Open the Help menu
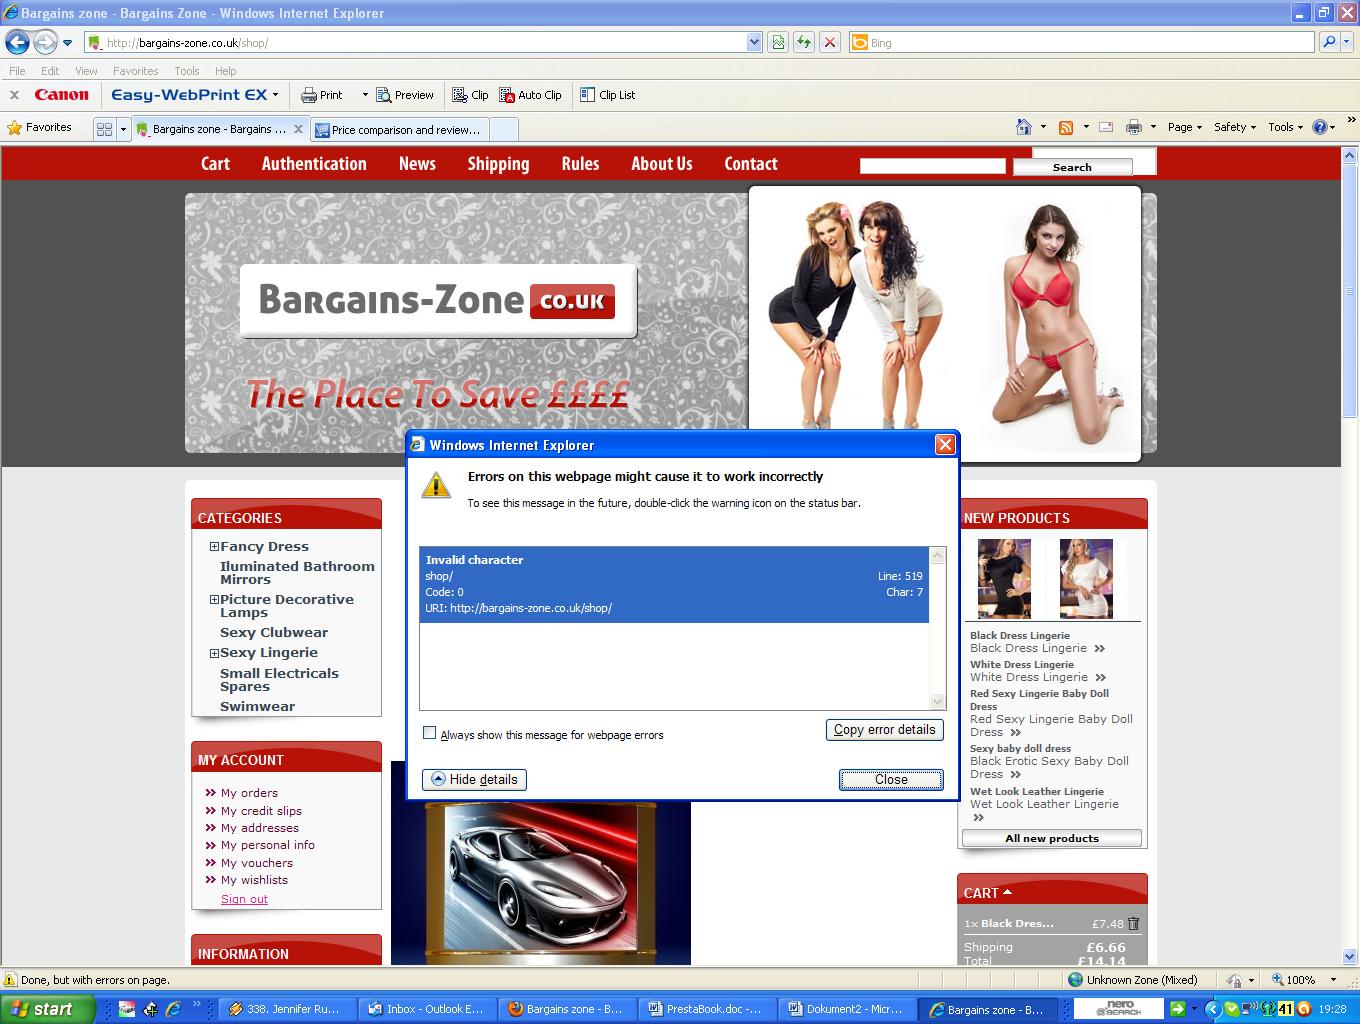The image size is (1360, 1024). click(225, 71)
